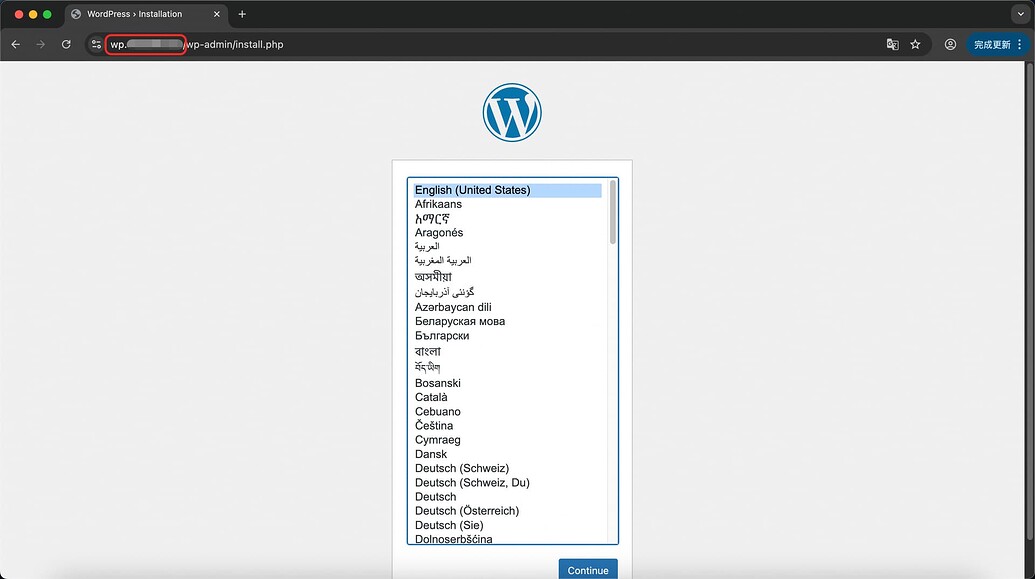Viewport: 1035px width, 579px height.
Task: Bookmark this page with the star icon
Action: pos(915,44)
